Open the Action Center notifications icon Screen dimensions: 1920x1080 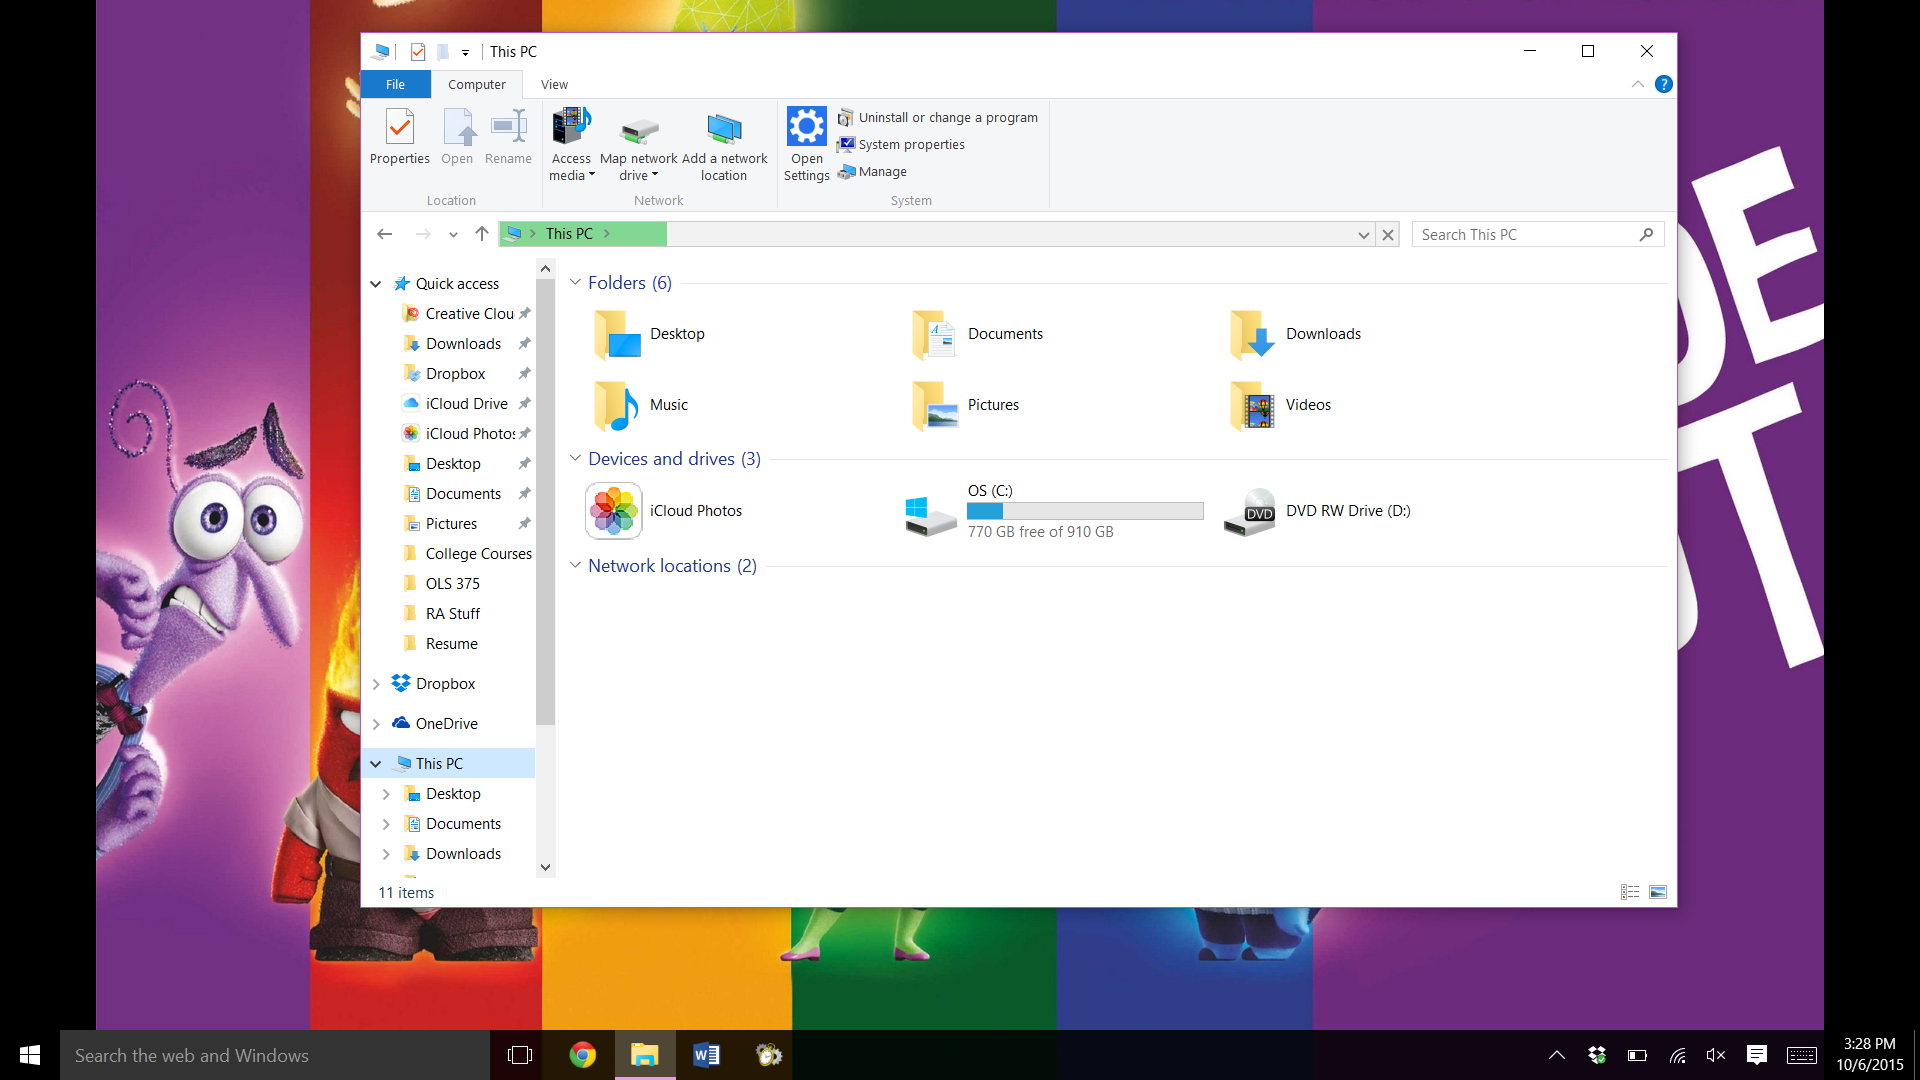click(x=1756, y=1055)
